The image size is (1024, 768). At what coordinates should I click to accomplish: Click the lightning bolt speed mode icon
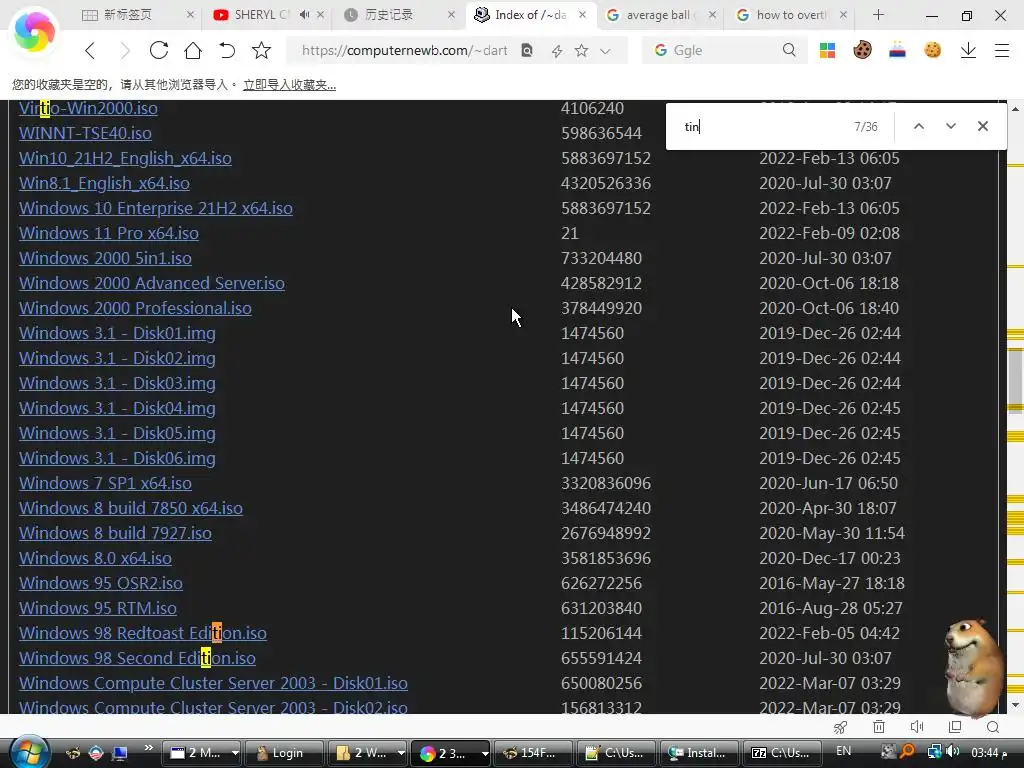point(556,51)
